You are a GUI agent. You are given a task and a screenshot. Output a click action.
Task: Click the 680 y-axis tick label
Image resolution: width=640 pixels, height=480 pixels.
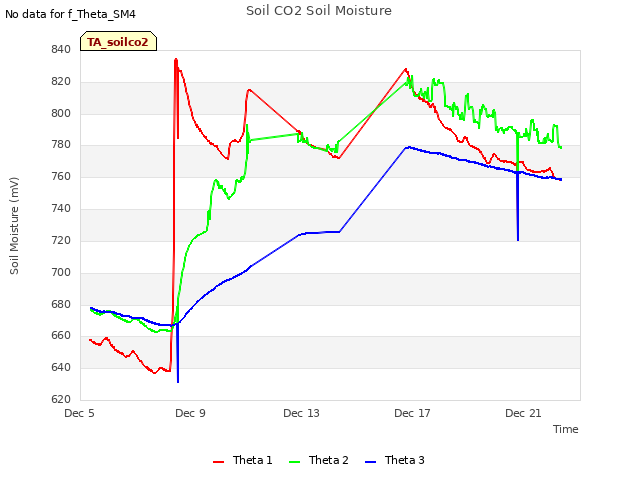tap(61, 304)
